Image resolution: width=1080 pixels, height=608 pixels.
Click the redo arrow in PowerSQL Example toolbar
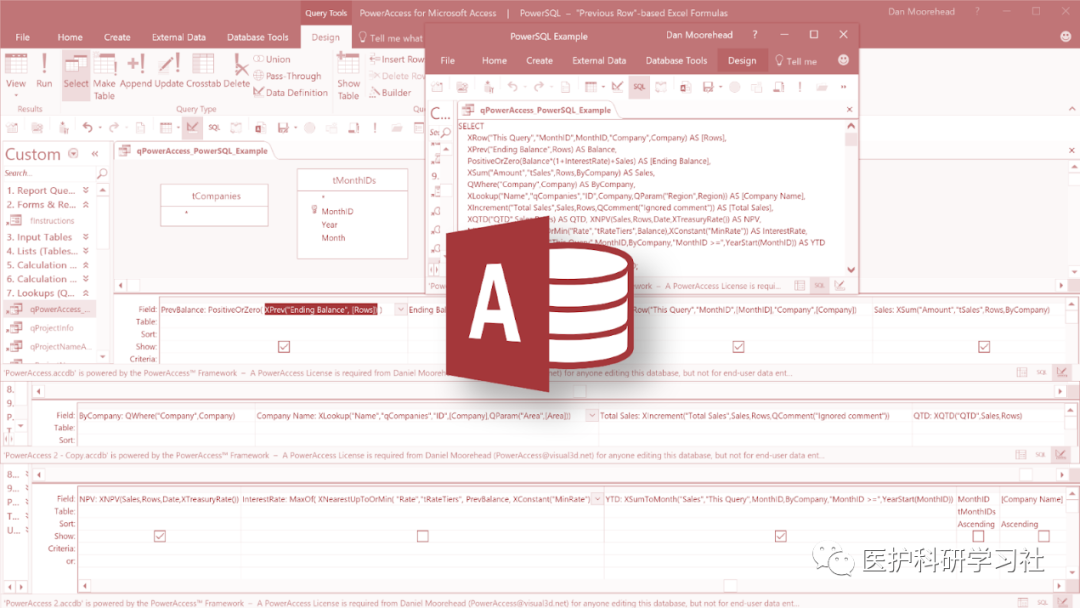click(539, 87)
